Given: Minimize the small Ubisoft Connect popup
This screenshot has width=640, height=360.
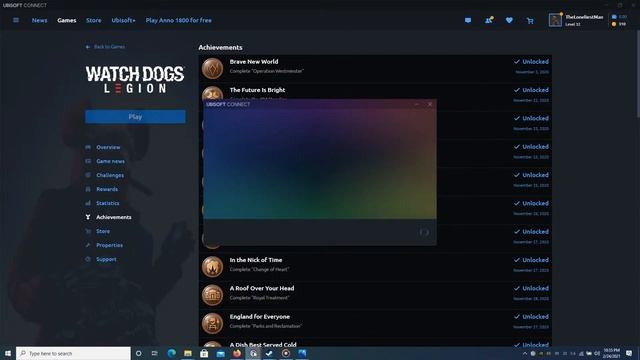Looking at the screenshot, I should click(417, 104).
